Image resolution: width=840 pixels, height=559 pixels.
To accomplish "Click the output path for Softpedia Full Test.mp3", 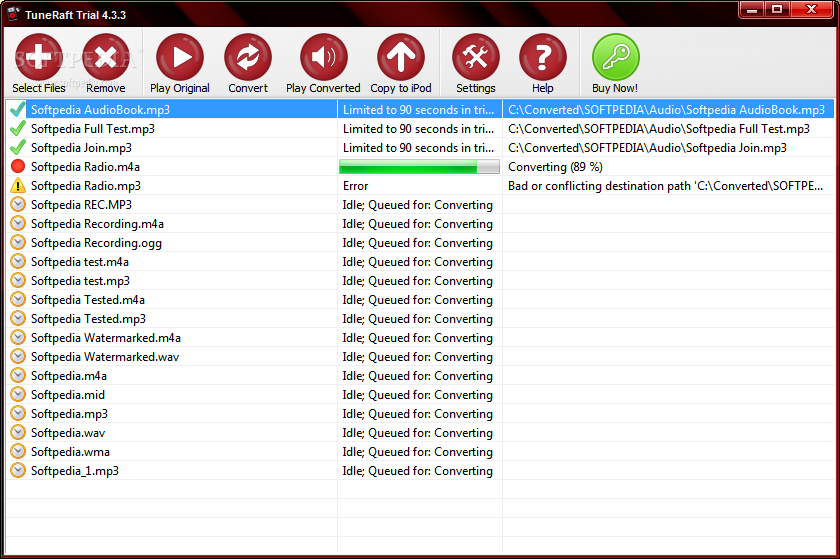I will (x=658, y=129).
